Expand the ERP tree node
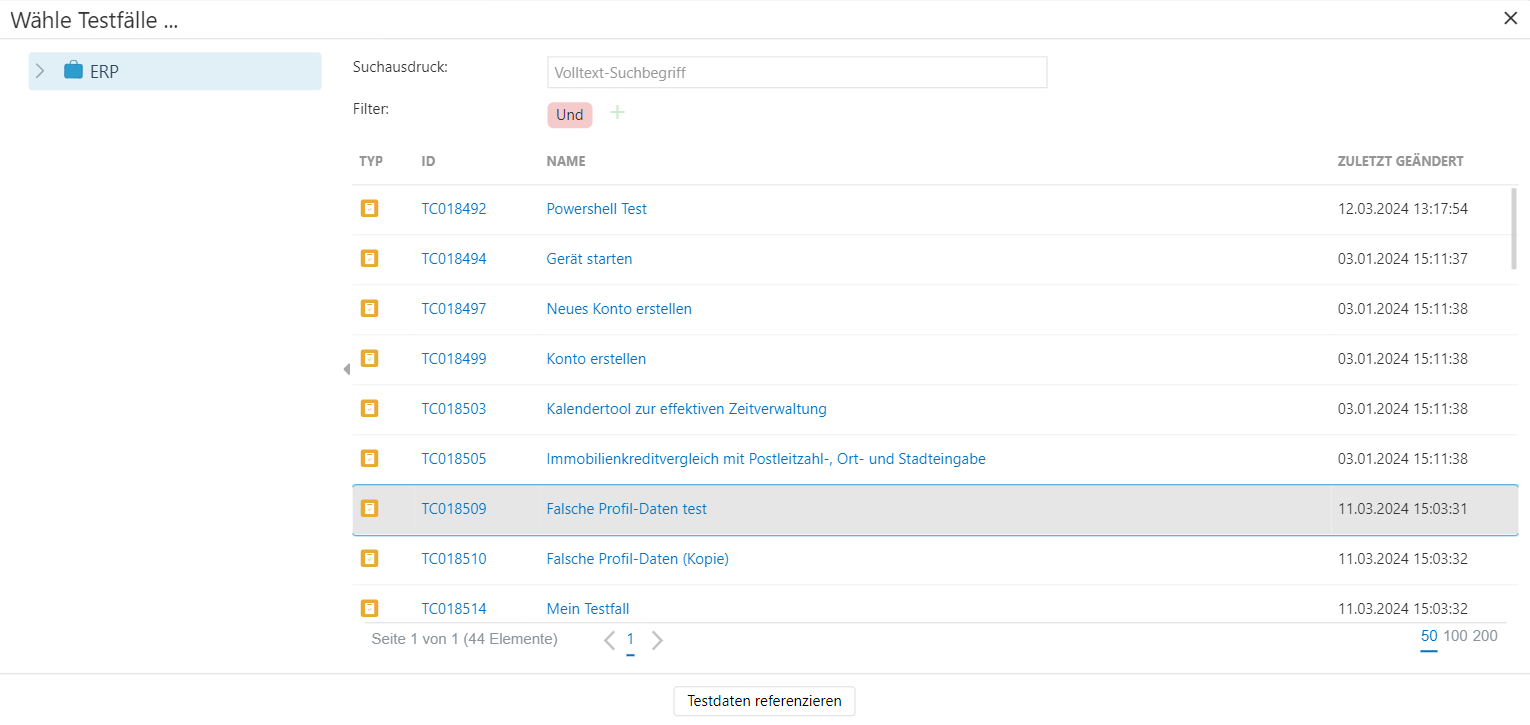Image resolution: width=1530 pixels, height=725 pixels. 40,71
